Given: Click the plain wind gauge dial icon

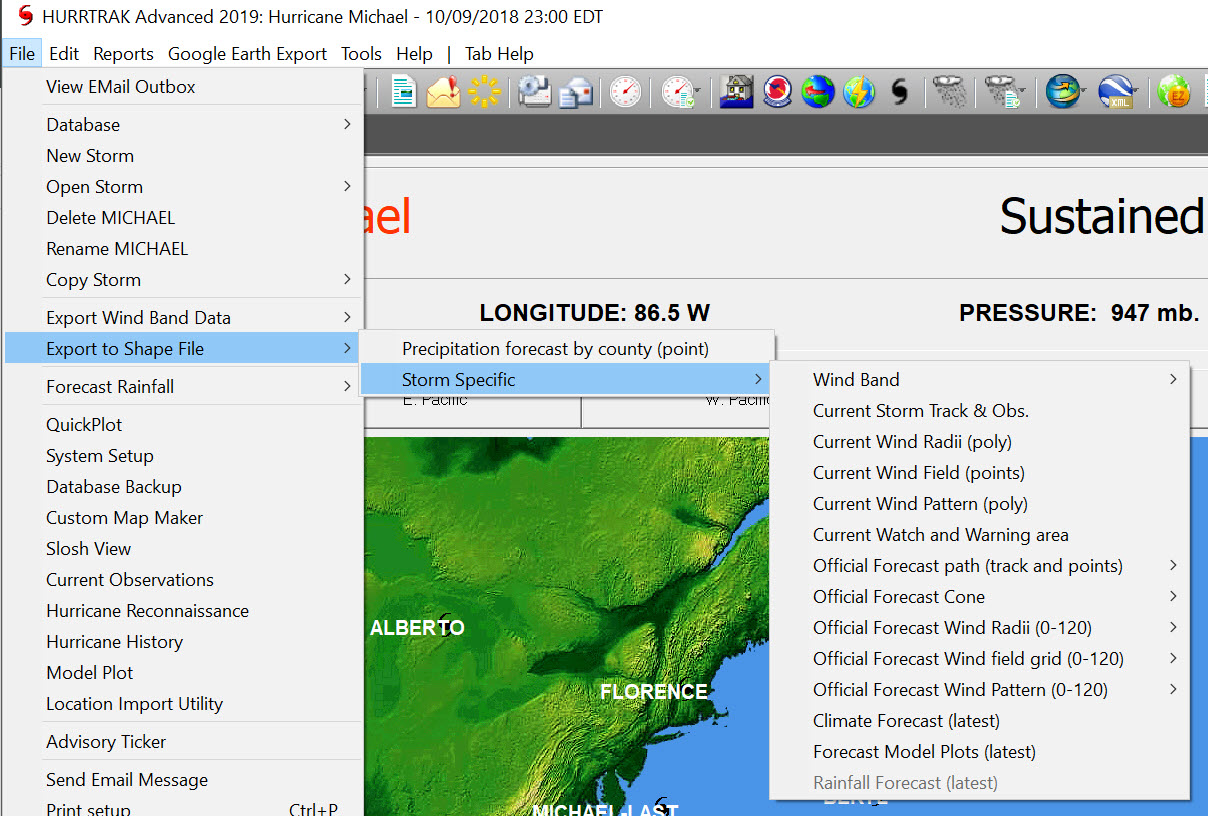Looking at the screenshot, I should 626,92.
